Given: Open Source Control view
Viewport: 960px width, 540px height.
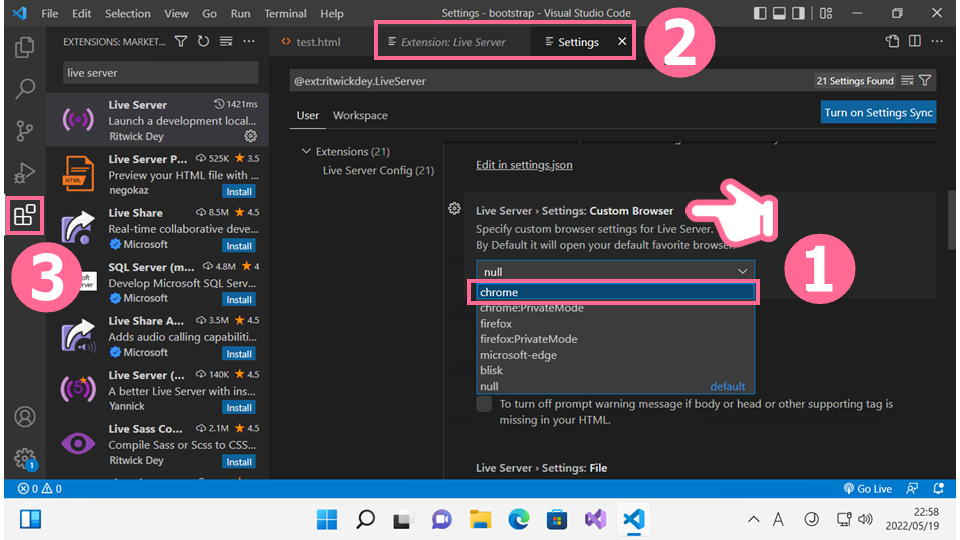Looking at the screenshot, I should coord(24,130).
